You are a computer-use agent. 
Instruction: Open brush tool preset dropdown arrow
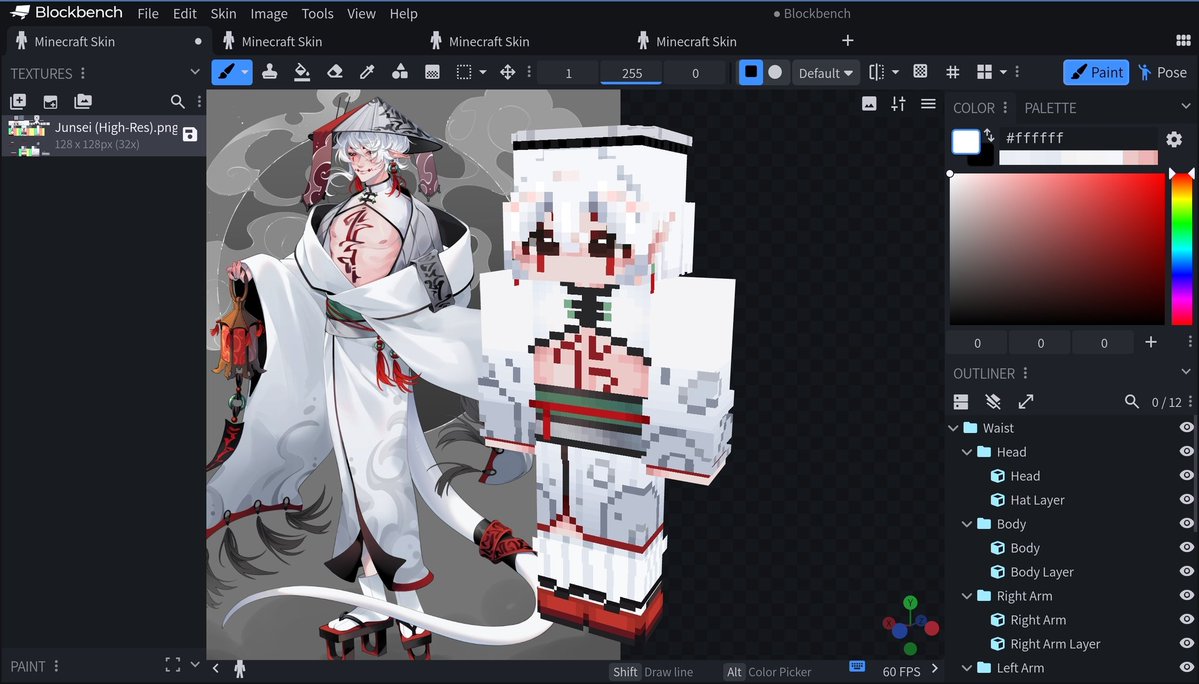245,73
